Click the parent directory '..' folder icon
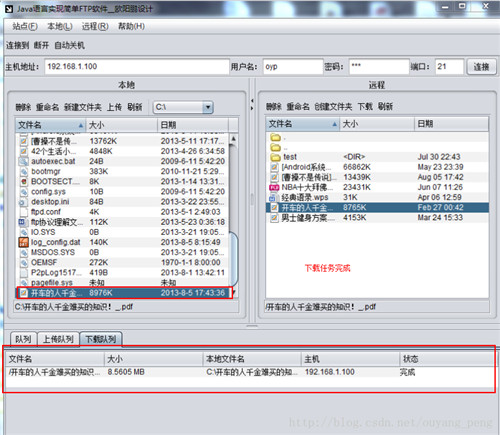The height and width of the screenshot is (435, 500). click(x=275, y=147)
